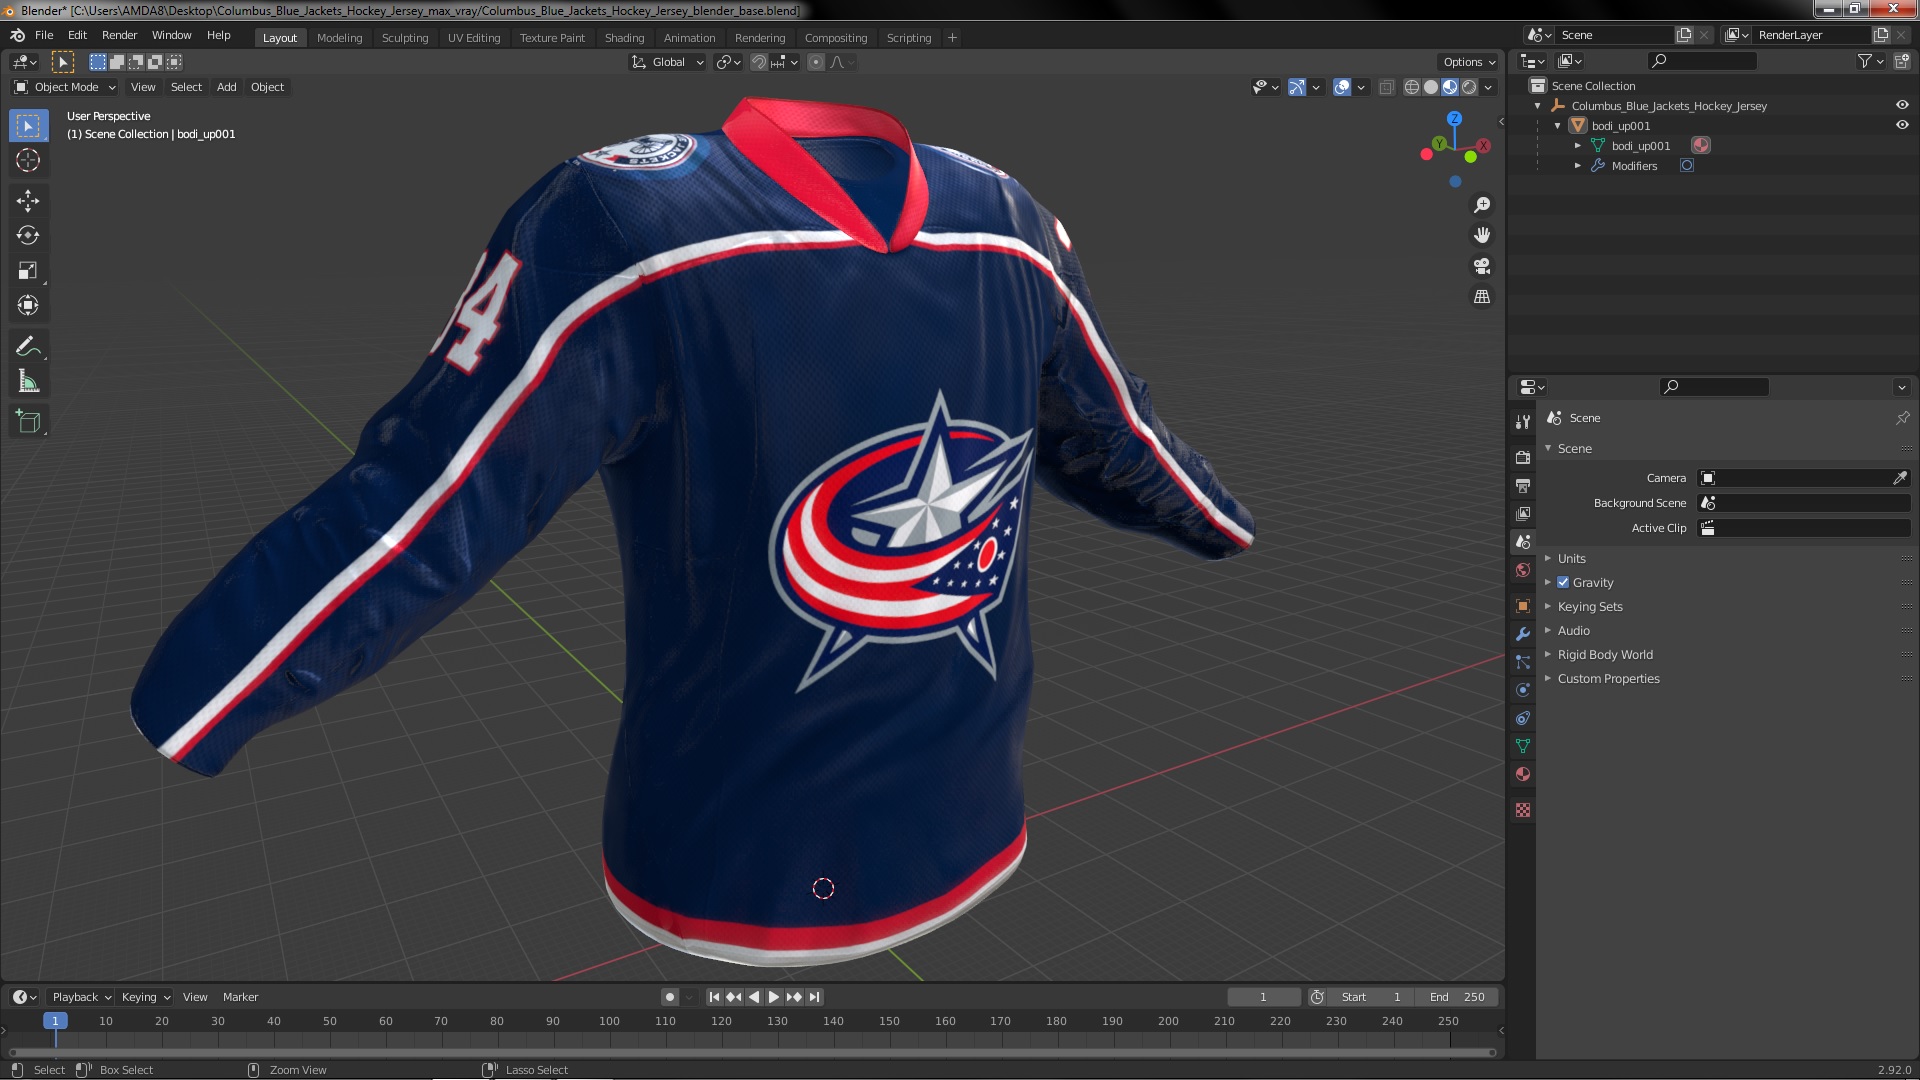Pin the Scene properties panel

(x=1902, y=418)
